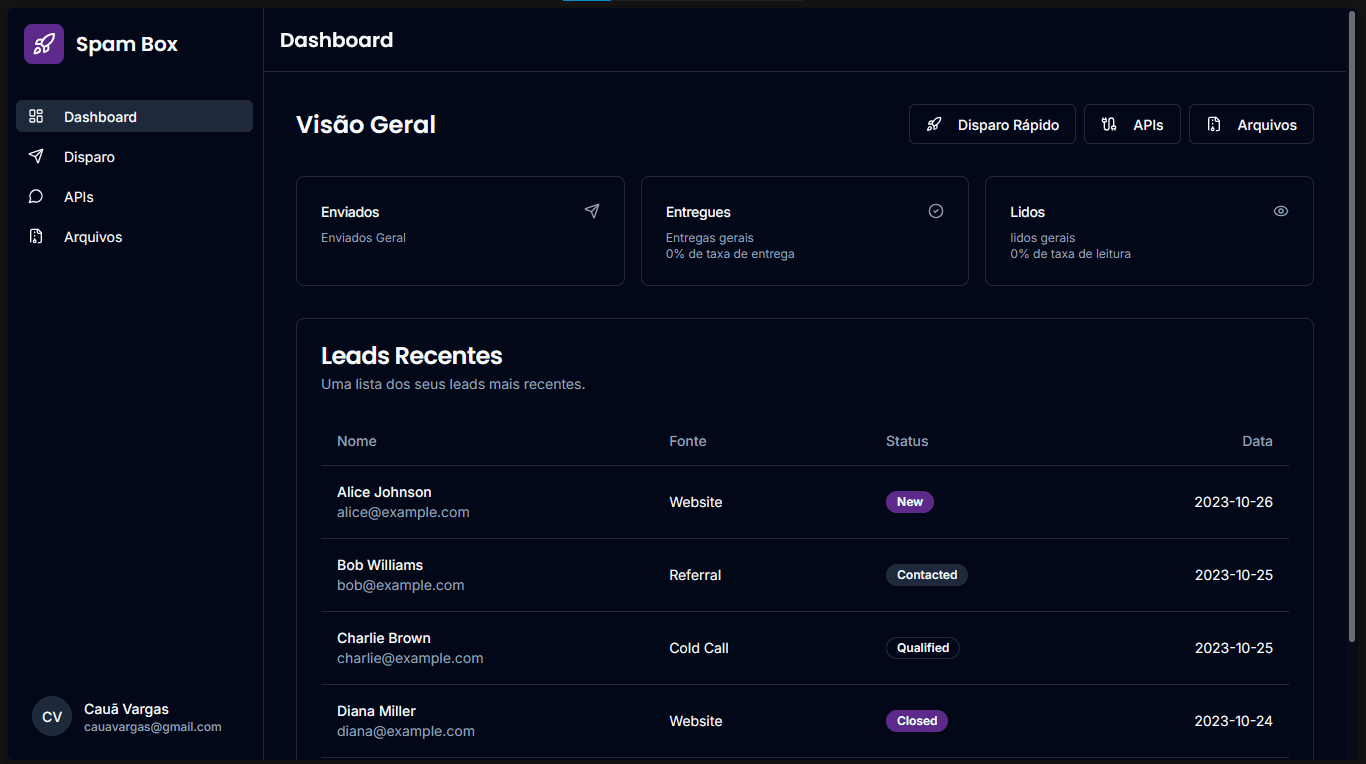Image resolution: width=1366 pixels, height=764 pixels.
Task: Click the eye icon on Lidos card
Action: coord(1281,211)
